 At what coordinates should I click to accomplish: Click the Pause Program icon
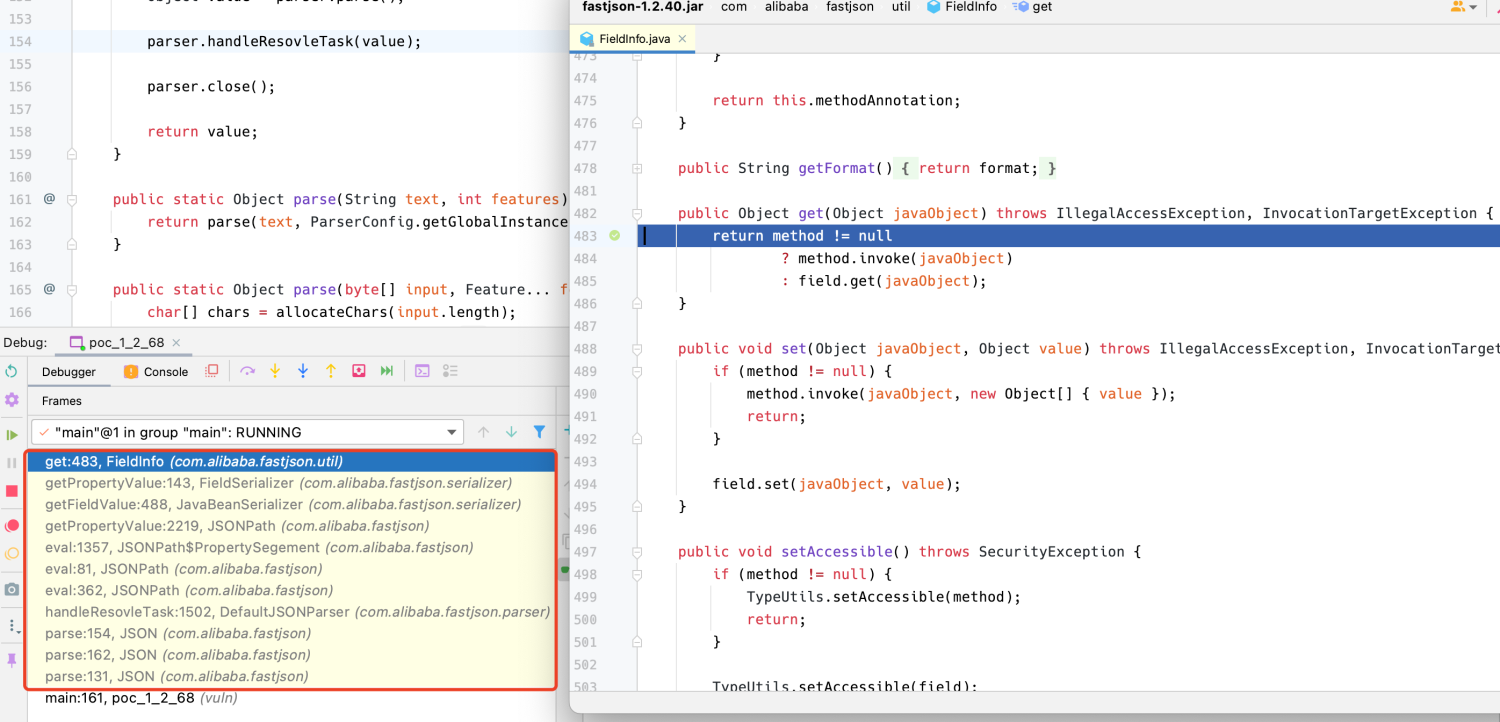pos(11,463)
